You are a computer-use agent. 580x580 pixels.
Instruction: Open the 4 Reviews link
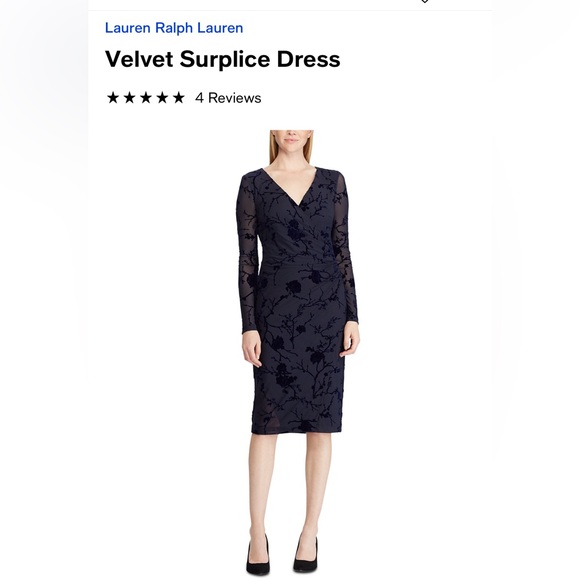pyautogui.click(x=228, y=98)
